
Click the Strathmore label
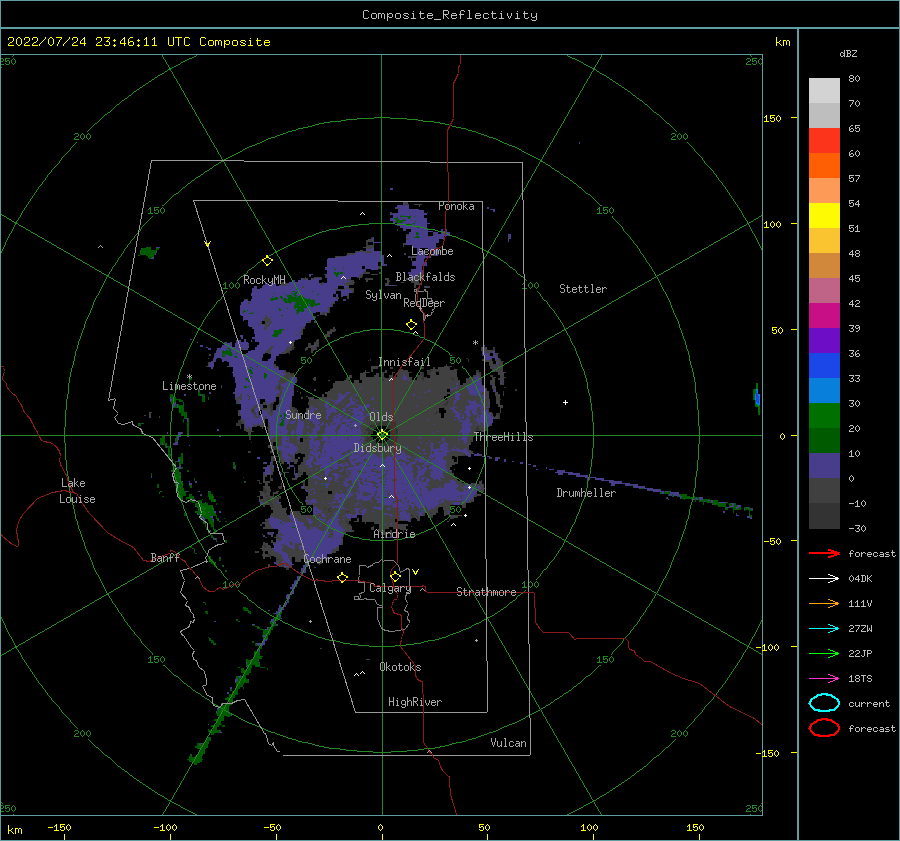point(486,592)
